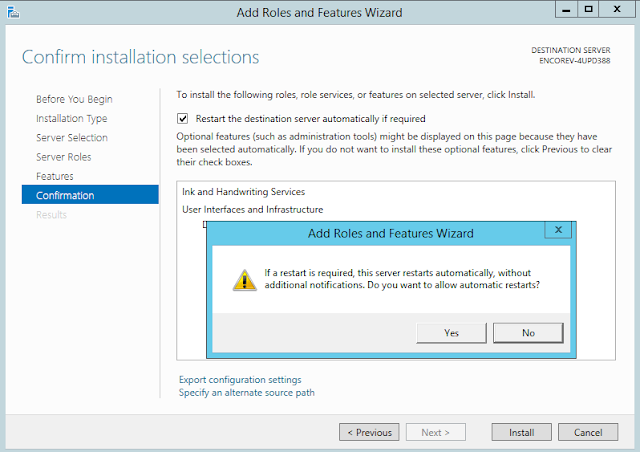
Task: Choose No in the restart dialog
Action: pos(528,332)
